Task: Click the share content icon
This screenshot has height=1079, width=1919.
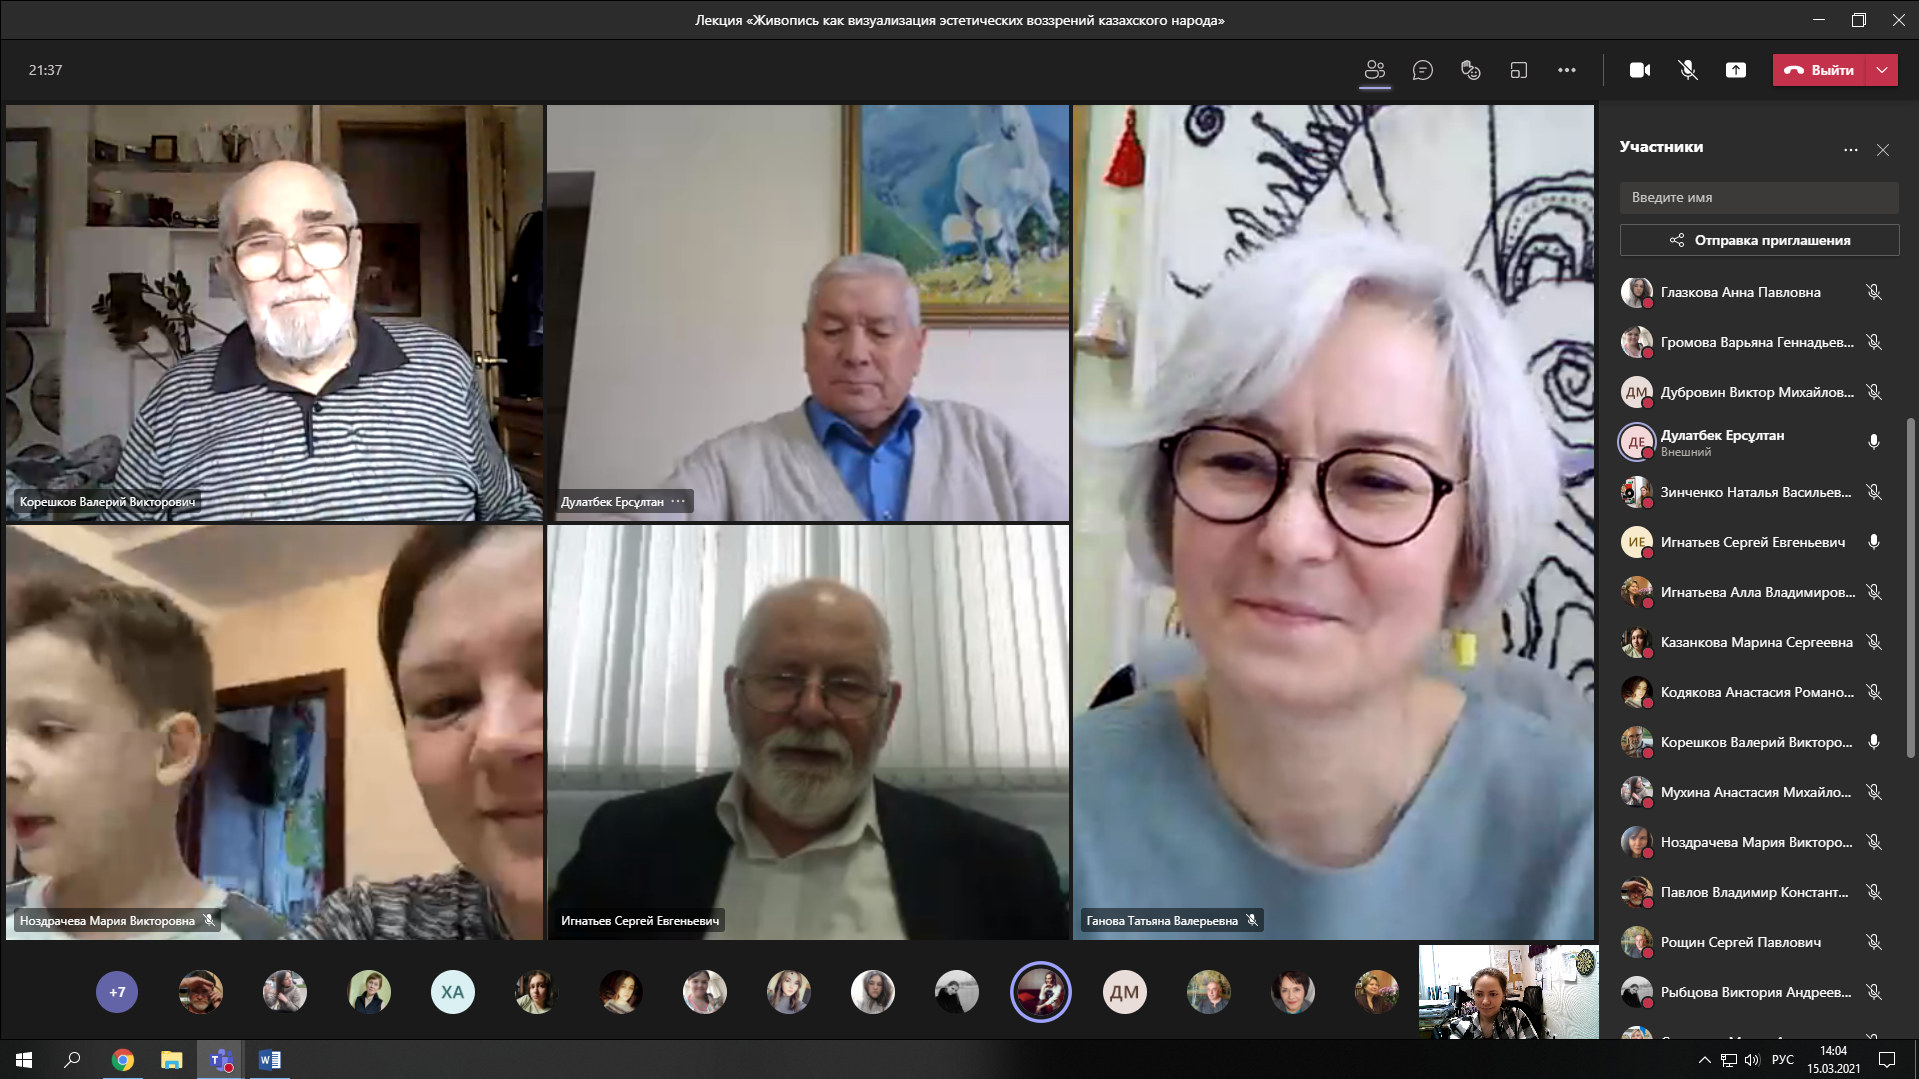Action: [1736, 70]
